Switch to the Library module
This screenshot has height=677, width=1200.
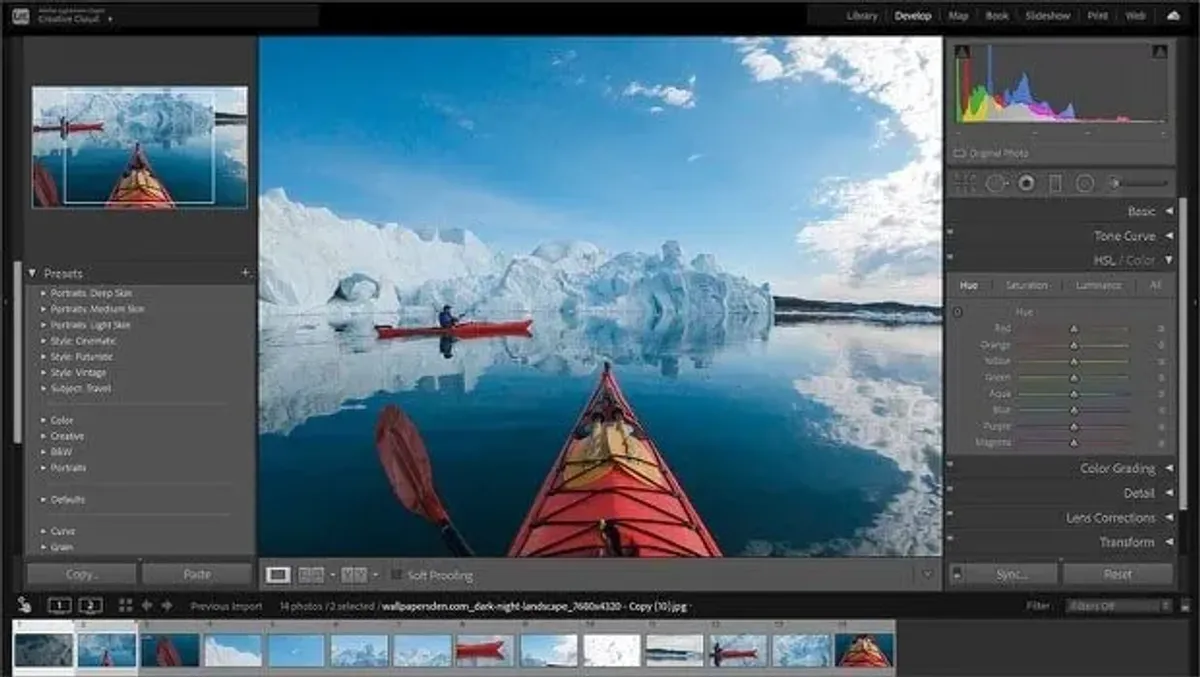coord(862,16)
